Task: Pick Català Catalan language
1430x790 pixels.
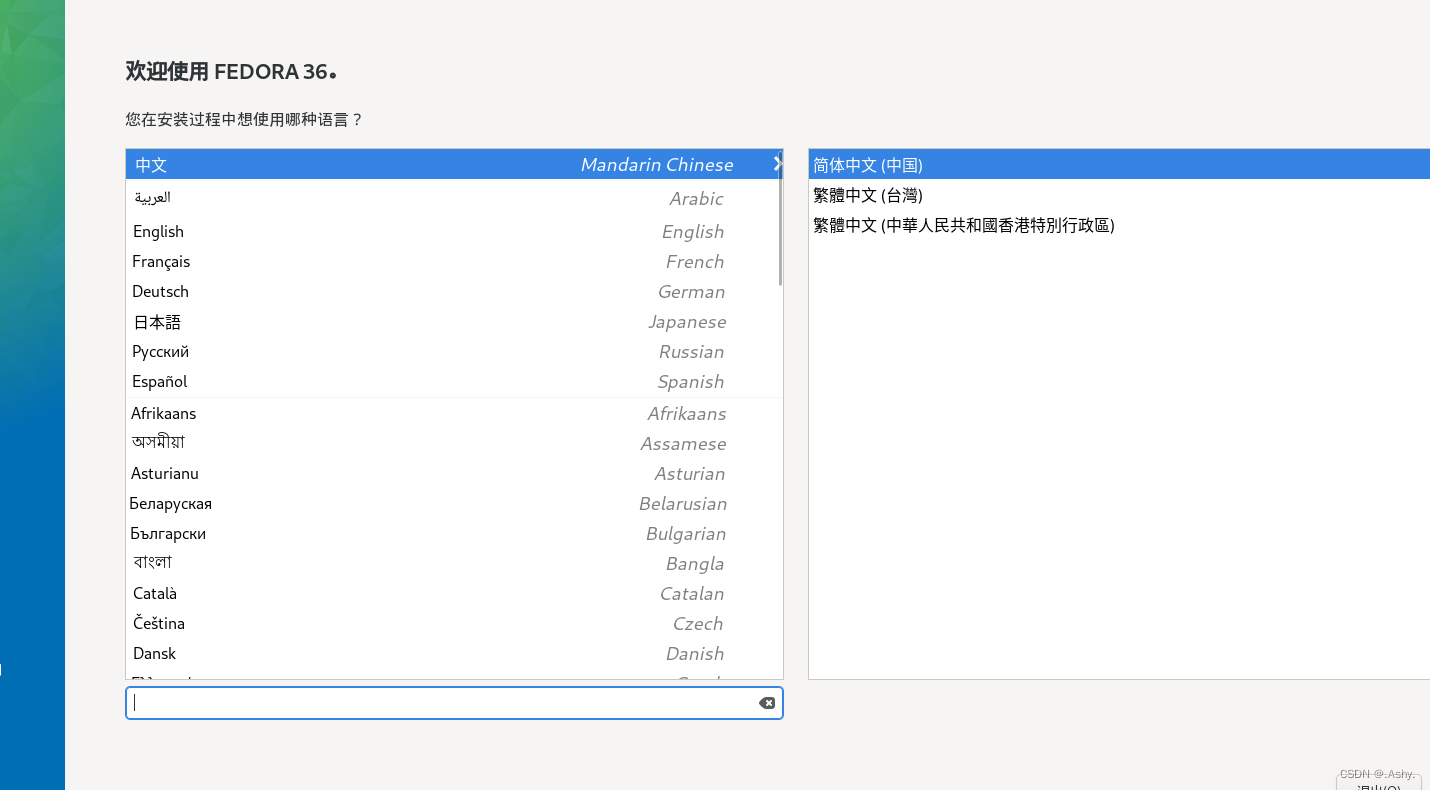Action: (454, 593)
